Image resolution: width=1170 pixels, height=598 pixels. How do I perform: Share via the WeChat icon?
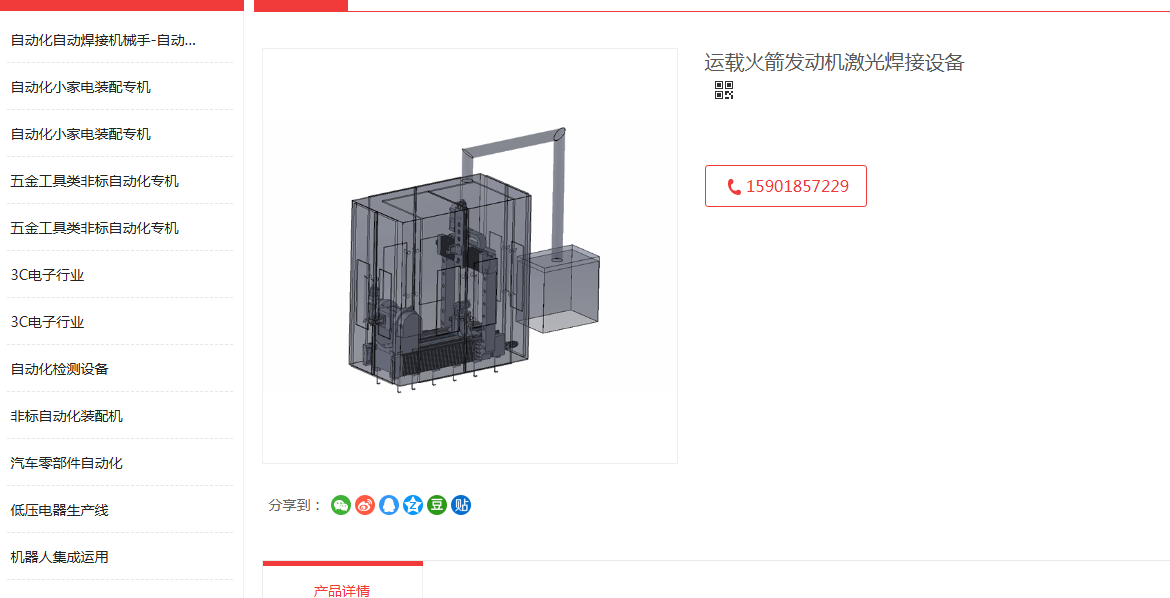click(x=341, y=505)
